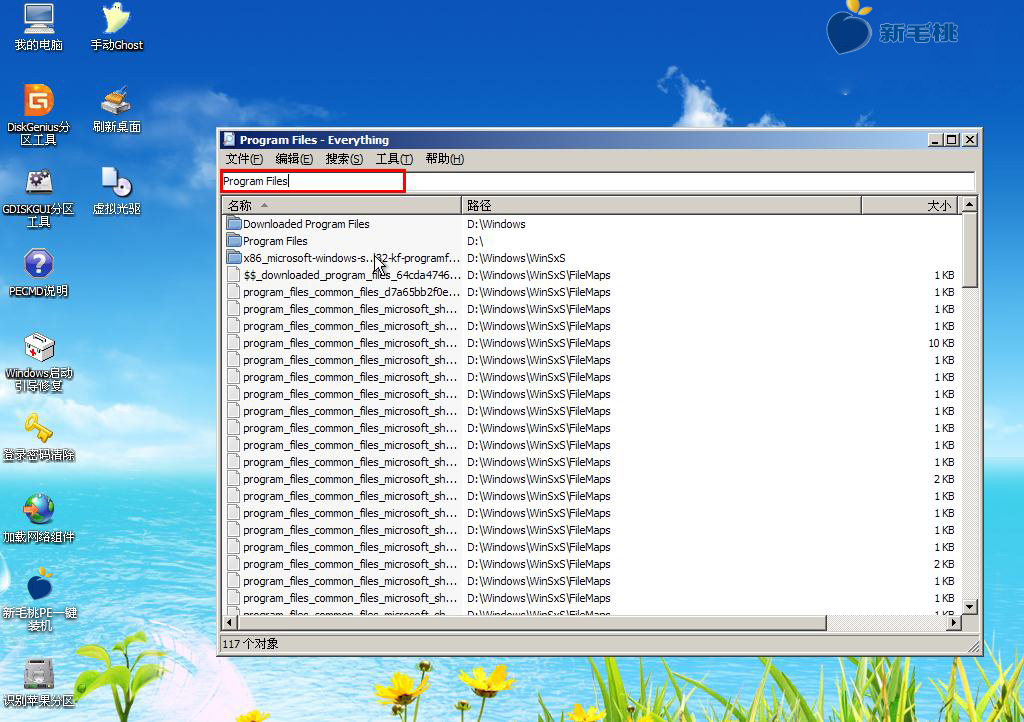The height and width of the screenshot is (722, 1024).
Task: Click the 117 个对象 status bar text
Action: click(250, 644)
